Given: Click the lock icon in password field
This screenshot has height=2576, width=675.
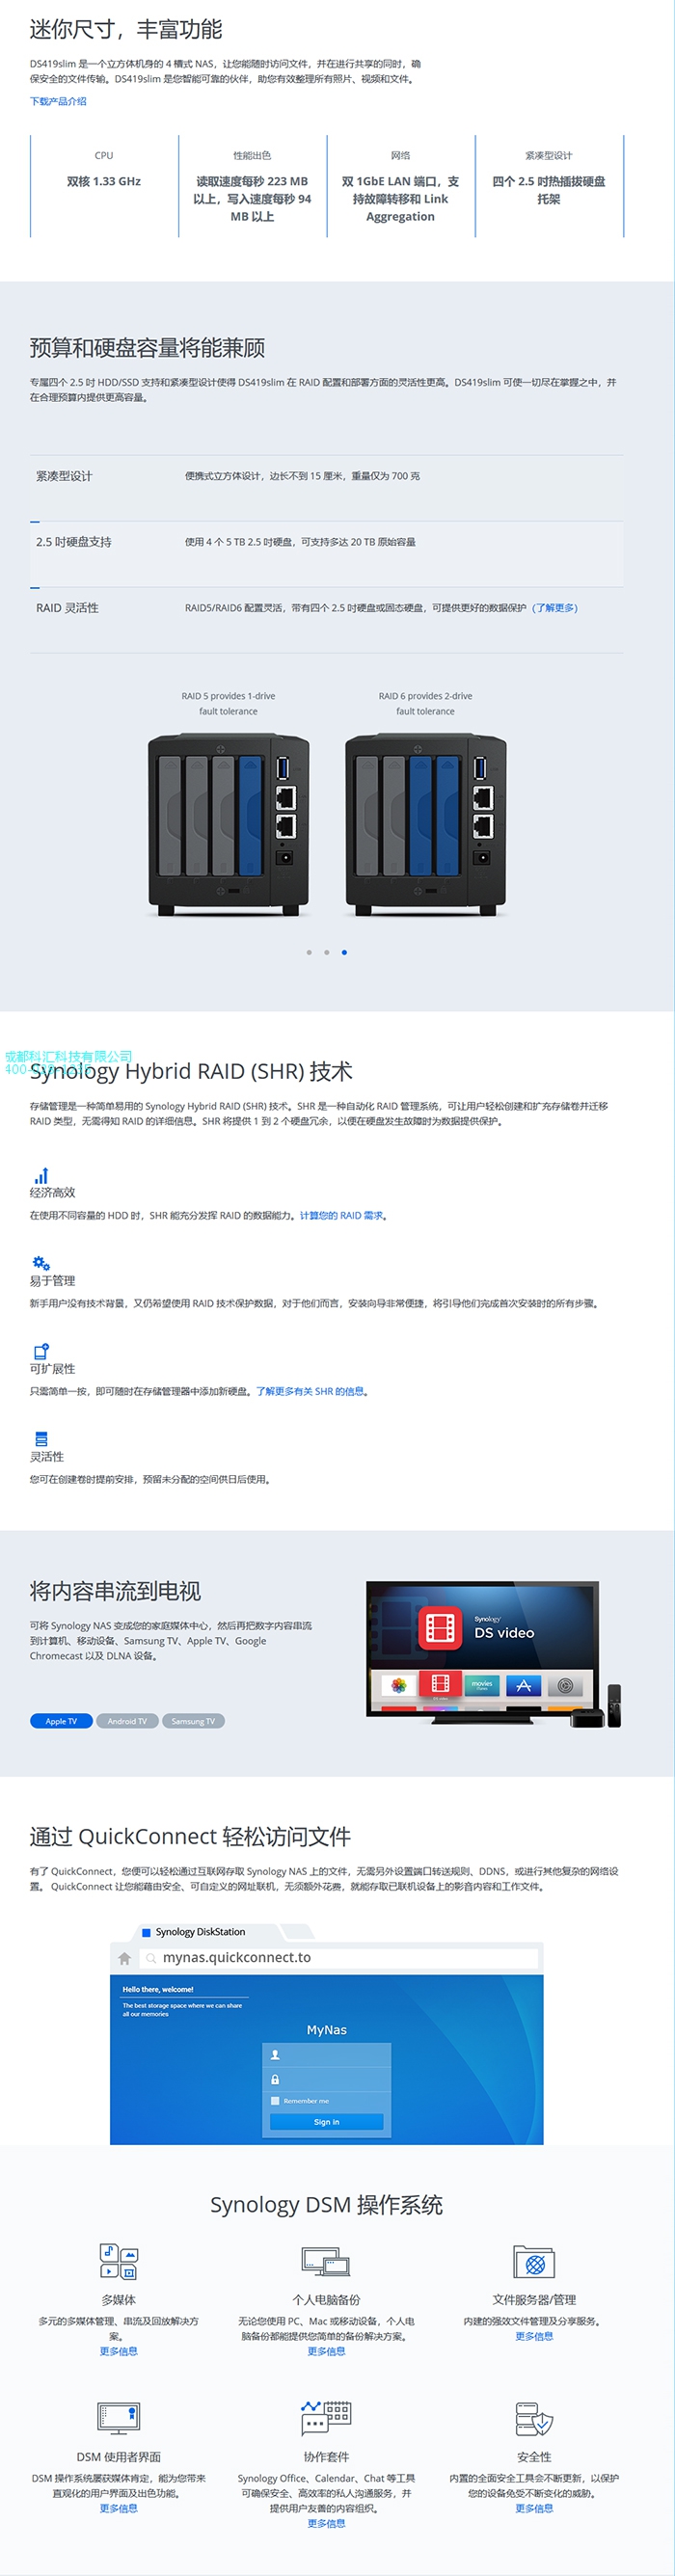Looking at the screenshot, I should pyautogui.click(x=275, y=2079).
